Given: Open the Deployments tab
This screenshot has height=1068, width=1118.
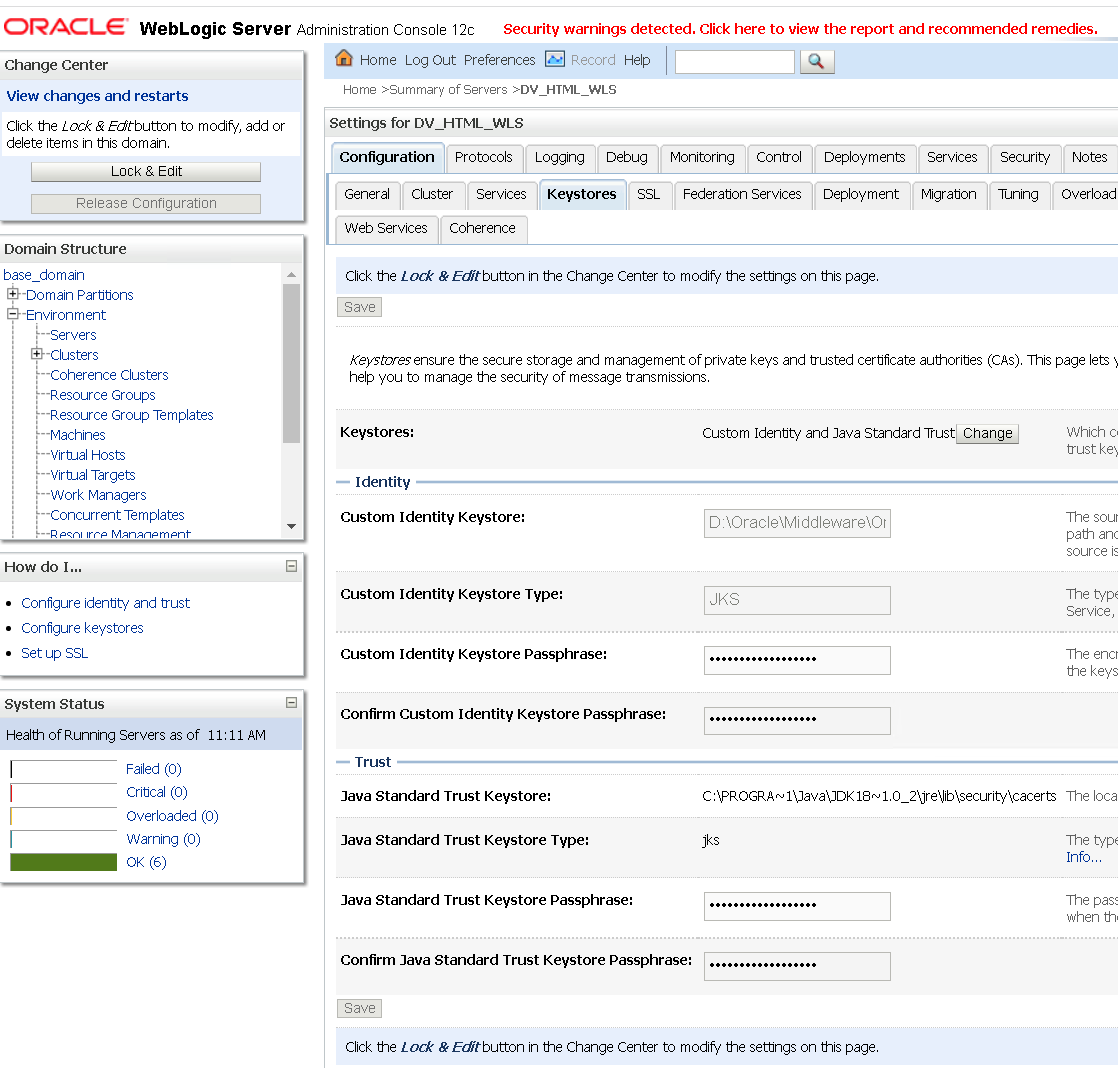Looking at the screenshot, I should [x=864, y=158].
